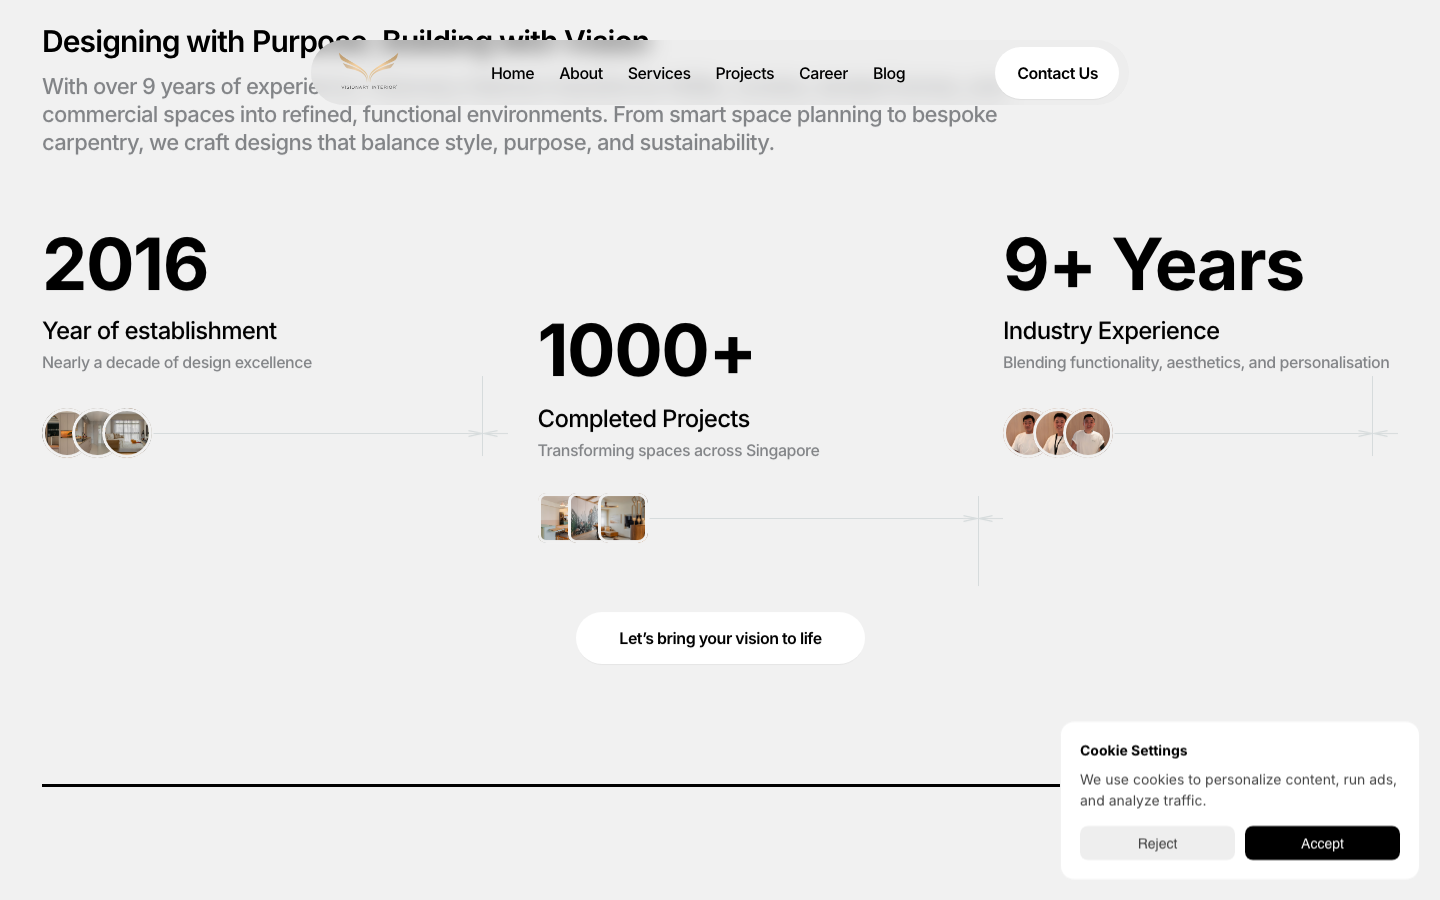Click the Contact Us button
The height and width of the screenshot is (900, 1440).
[1057, 73]
